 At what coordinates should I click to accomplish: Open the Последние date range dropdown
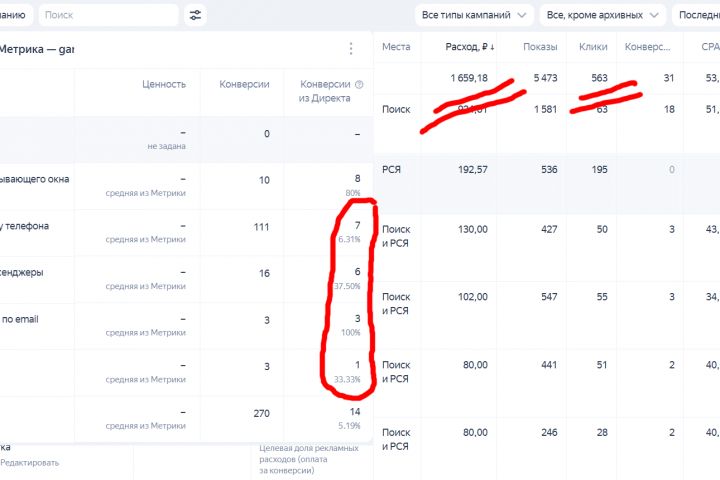(699, 15)
